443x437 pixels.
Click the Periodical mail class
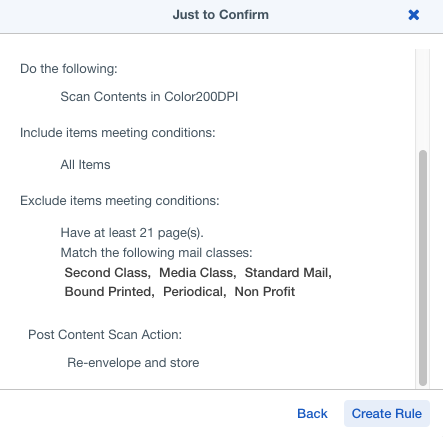193,292
